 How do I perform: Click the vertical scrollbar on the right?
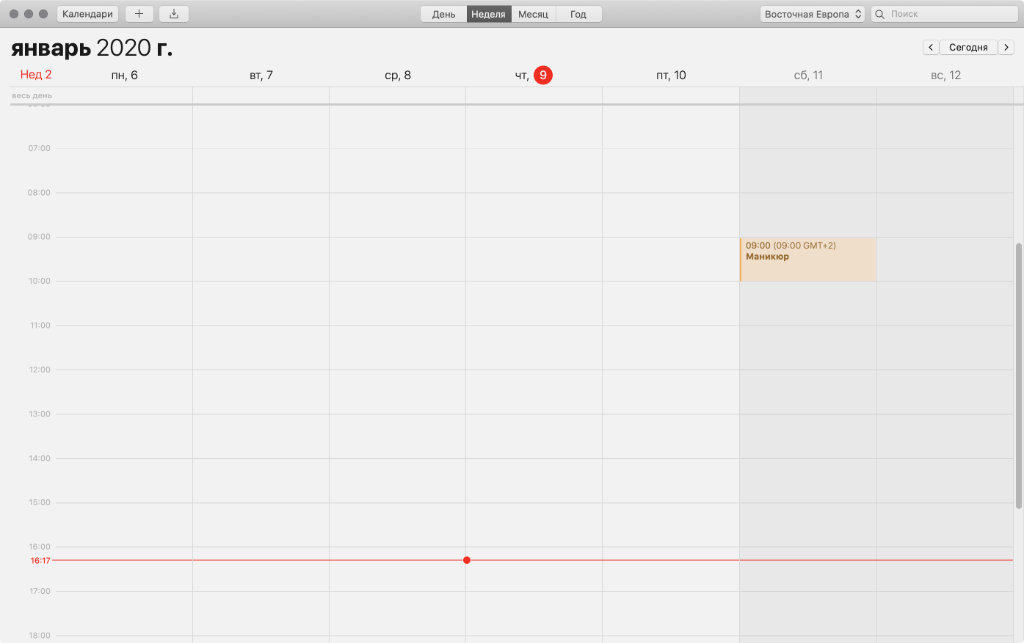coord(1019,375)
